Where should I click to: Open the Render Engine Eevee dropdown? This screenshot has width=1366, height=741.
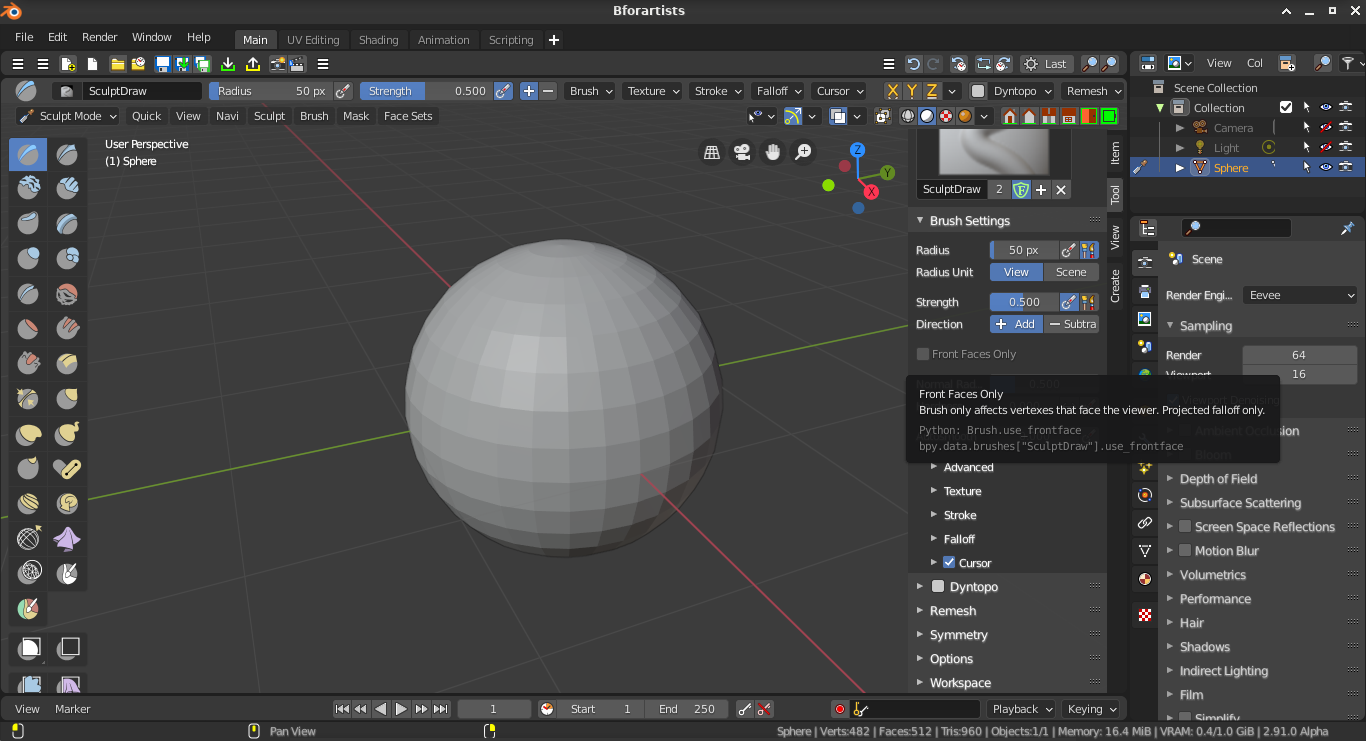pyautogui.click(x=1300, y=295)
